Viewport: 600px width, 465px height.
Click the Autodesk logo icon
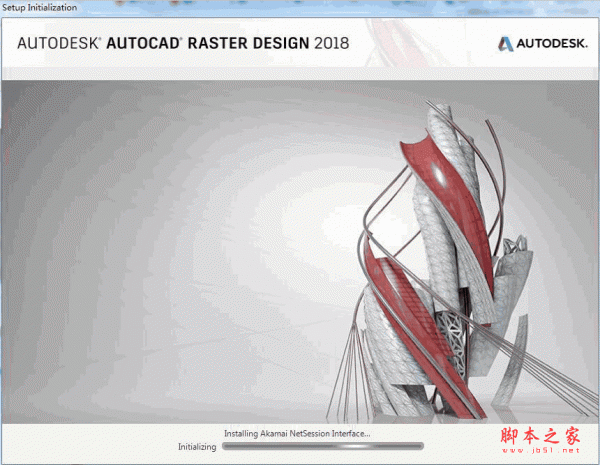505,44
